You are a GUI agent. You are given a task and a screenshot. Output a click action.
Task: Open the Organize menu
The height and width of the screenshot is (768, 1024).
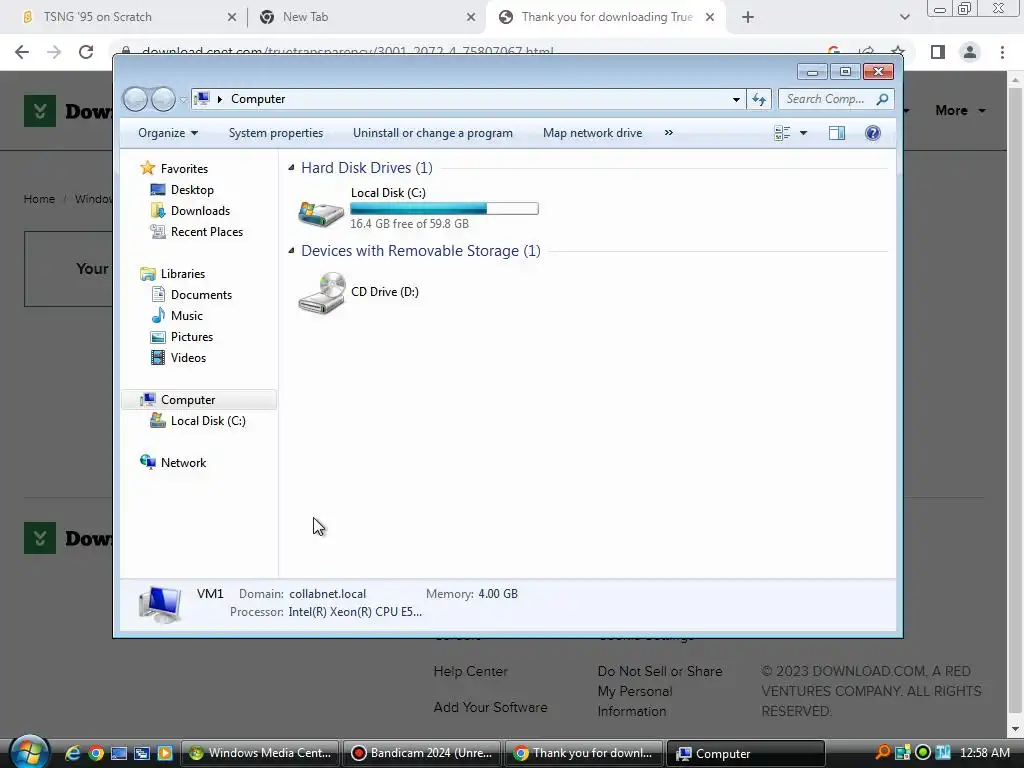pyautogui.click(x=168, y=133)
